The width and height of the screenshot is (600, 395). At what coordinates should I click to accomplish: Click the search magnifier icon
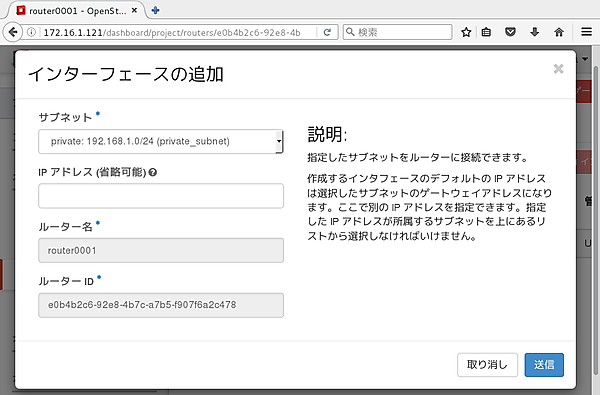coord(350,32)
